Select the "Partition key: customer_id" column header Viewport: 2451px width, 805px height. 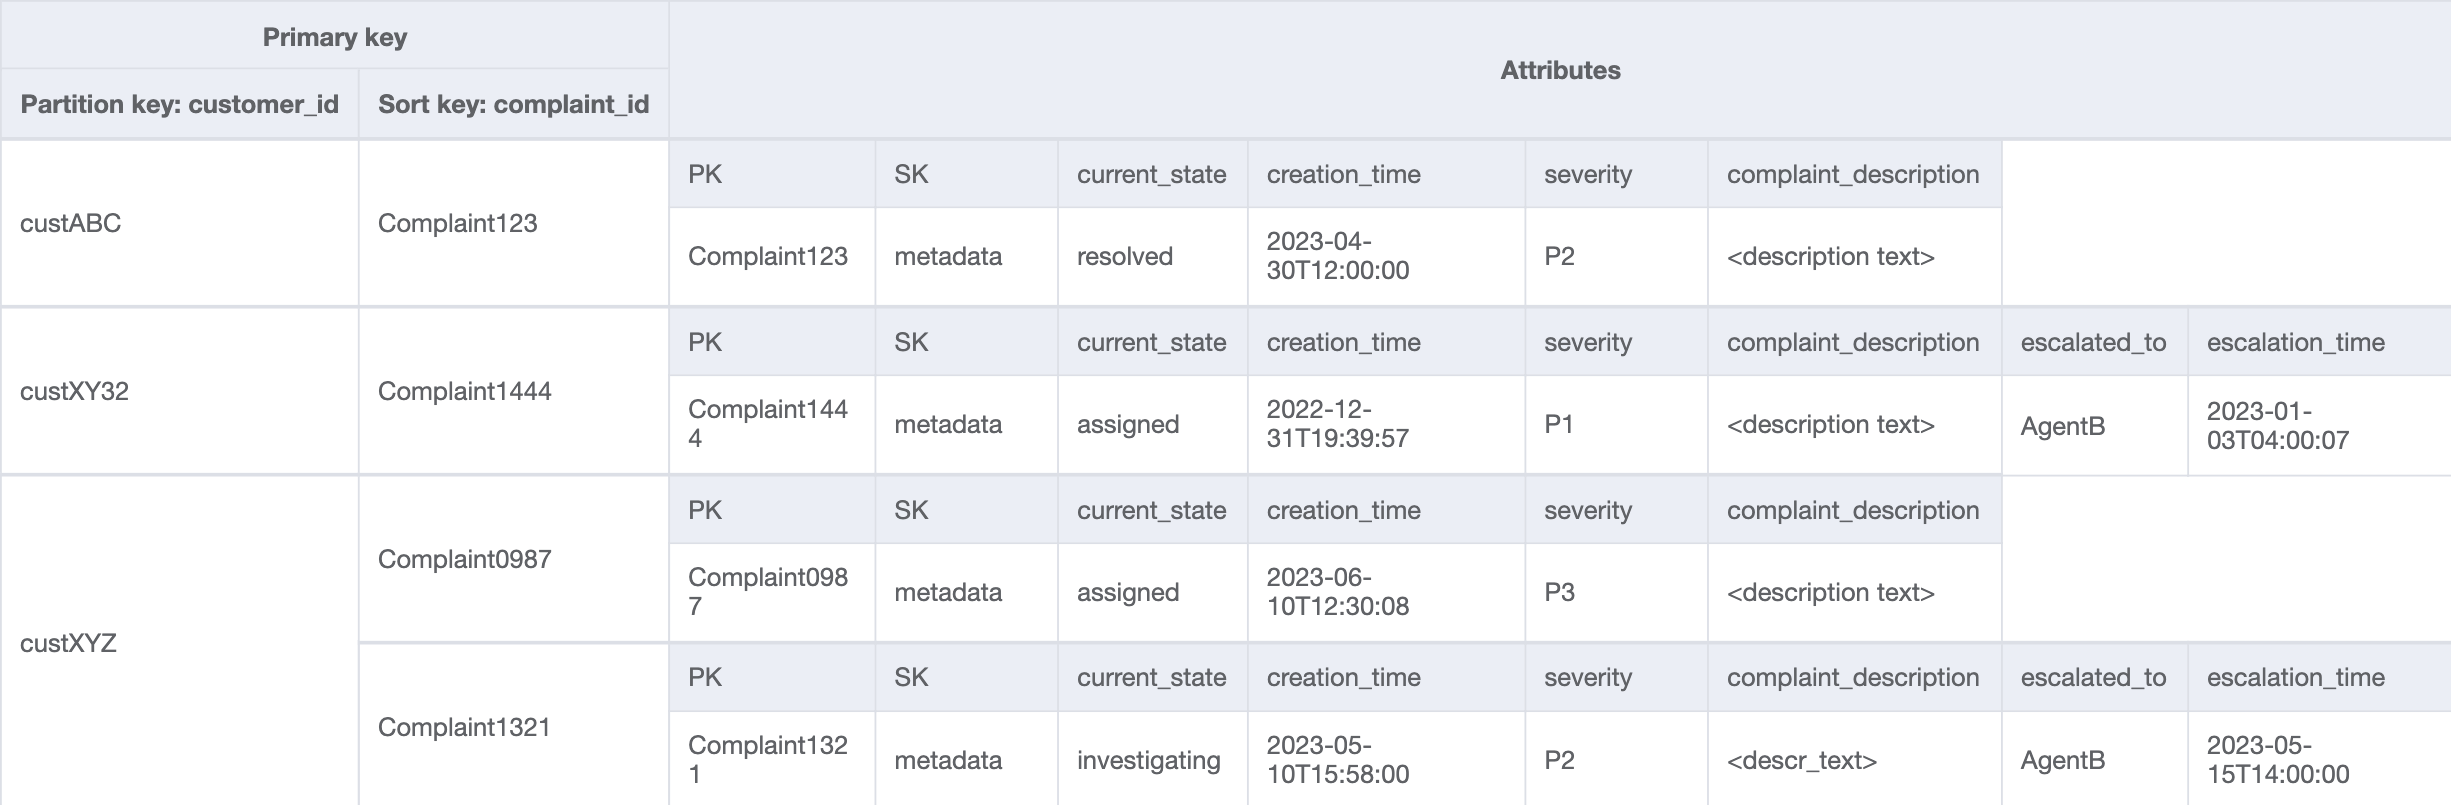tap(179, 104)
